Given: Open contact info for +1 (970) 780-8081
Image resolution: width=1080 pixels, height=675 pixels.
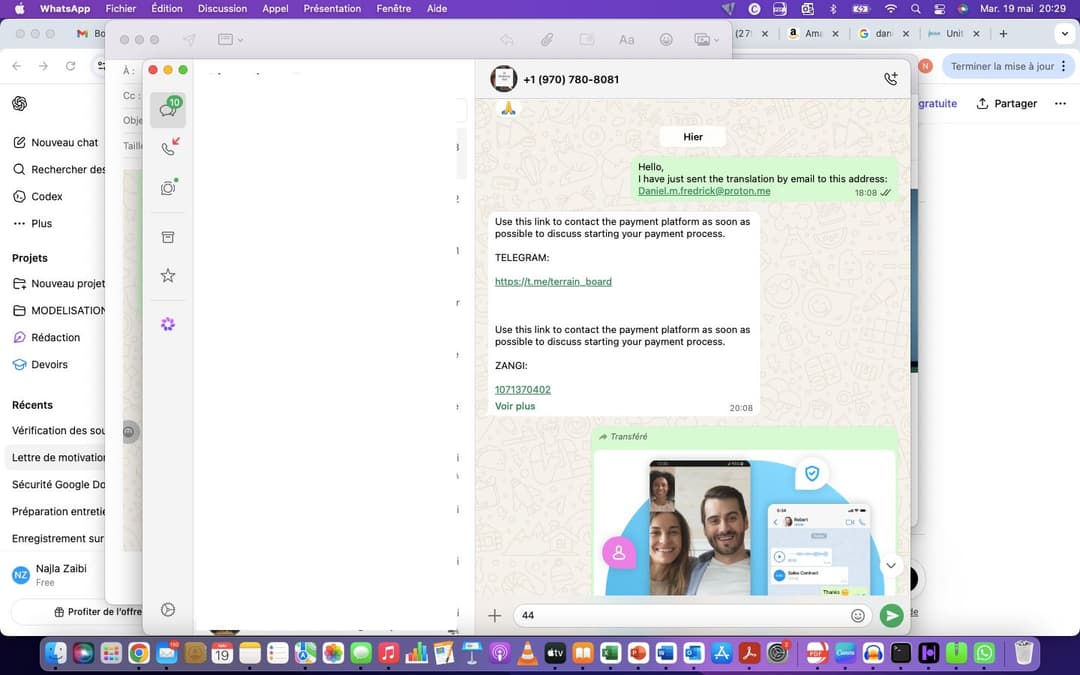Looking at the screenshot, I should click(x=571, y=79).
